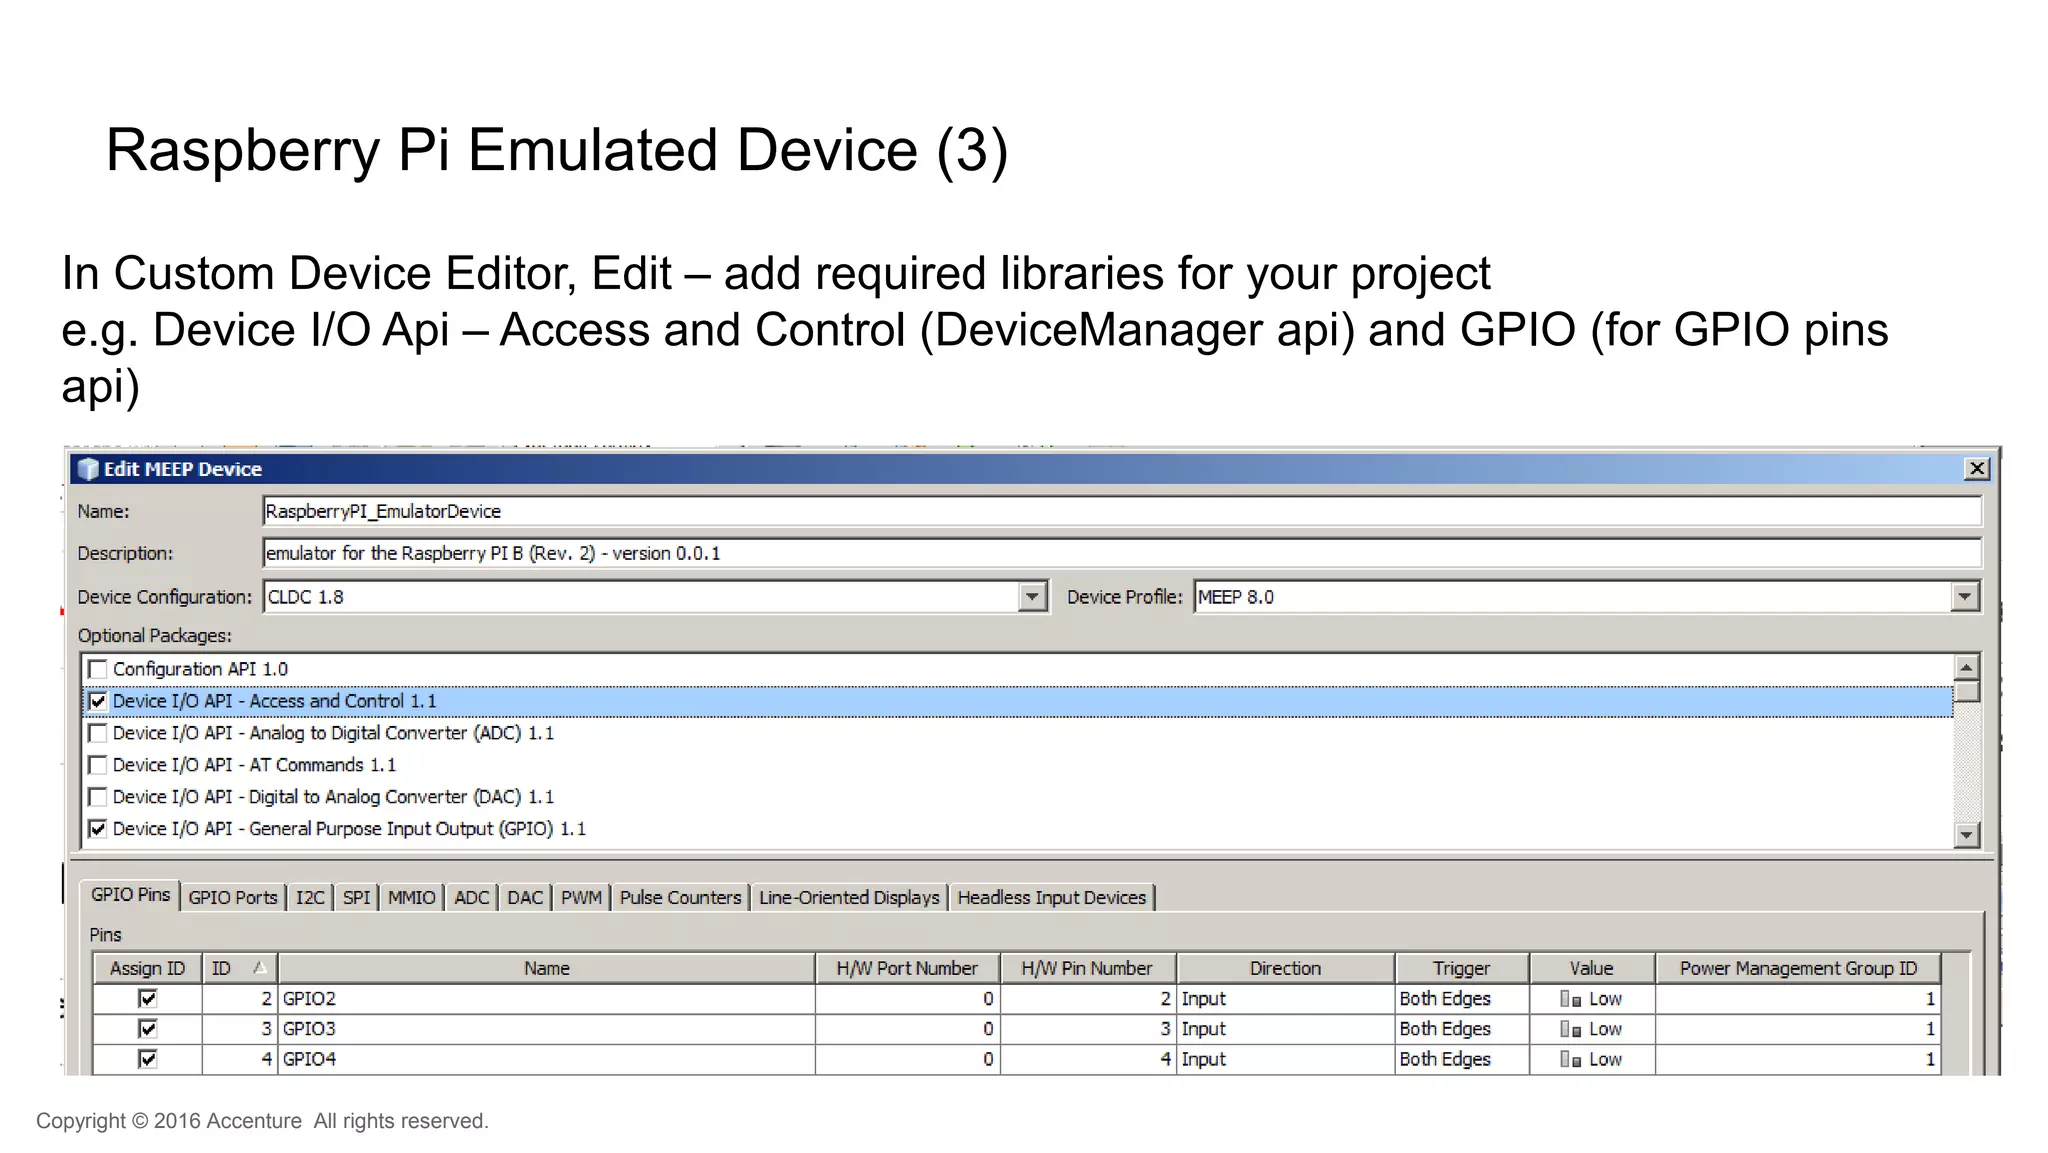This screenshot has height=1153, width=2048.
Task: Sort by the Name column header
Action: click(x=546, y=968)
